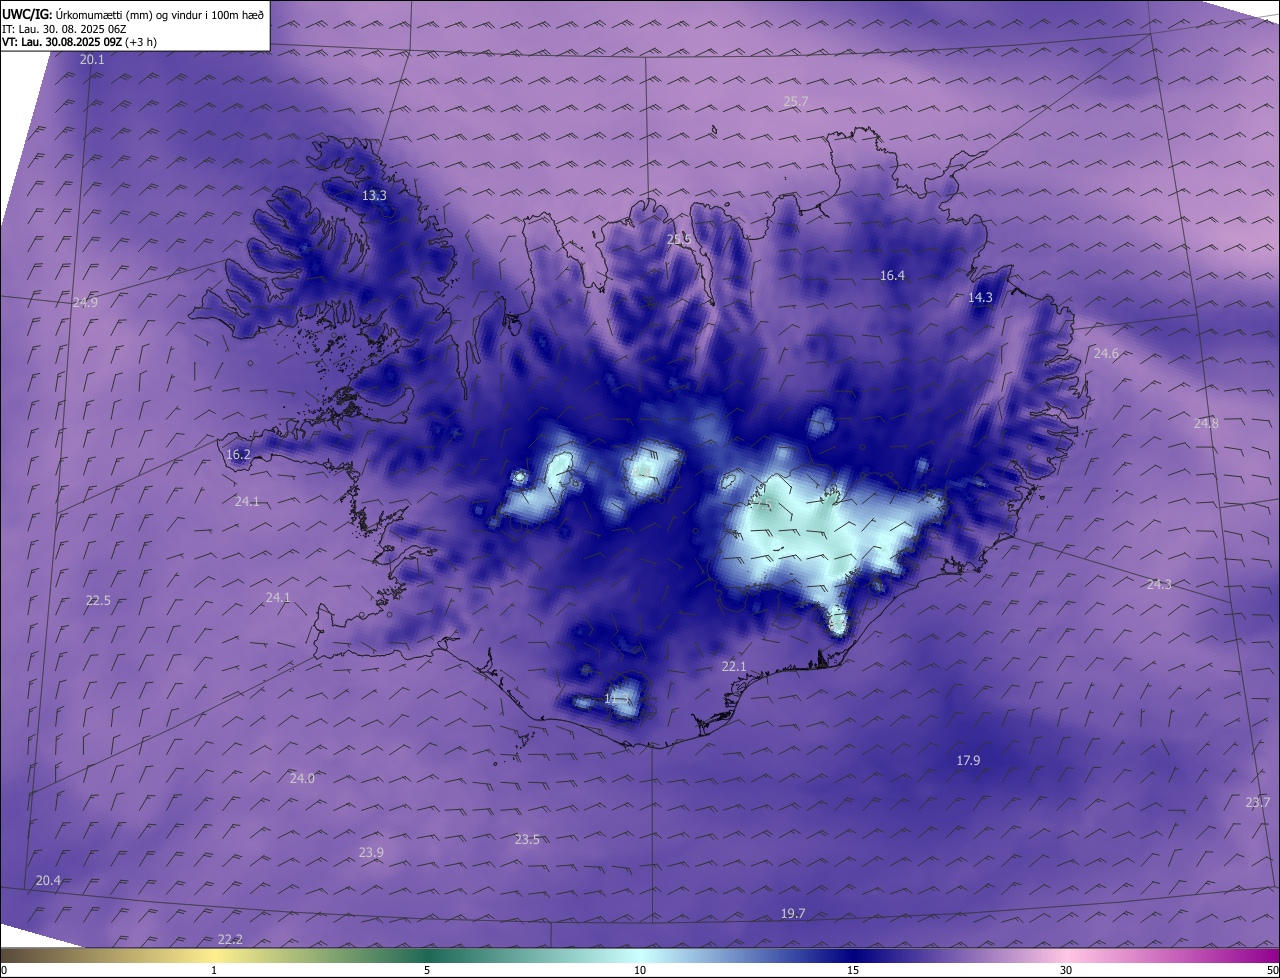Click the colour scale tick labelled 10
The width and height of the screenshot is (1280, 978).
tap(640, 971)
